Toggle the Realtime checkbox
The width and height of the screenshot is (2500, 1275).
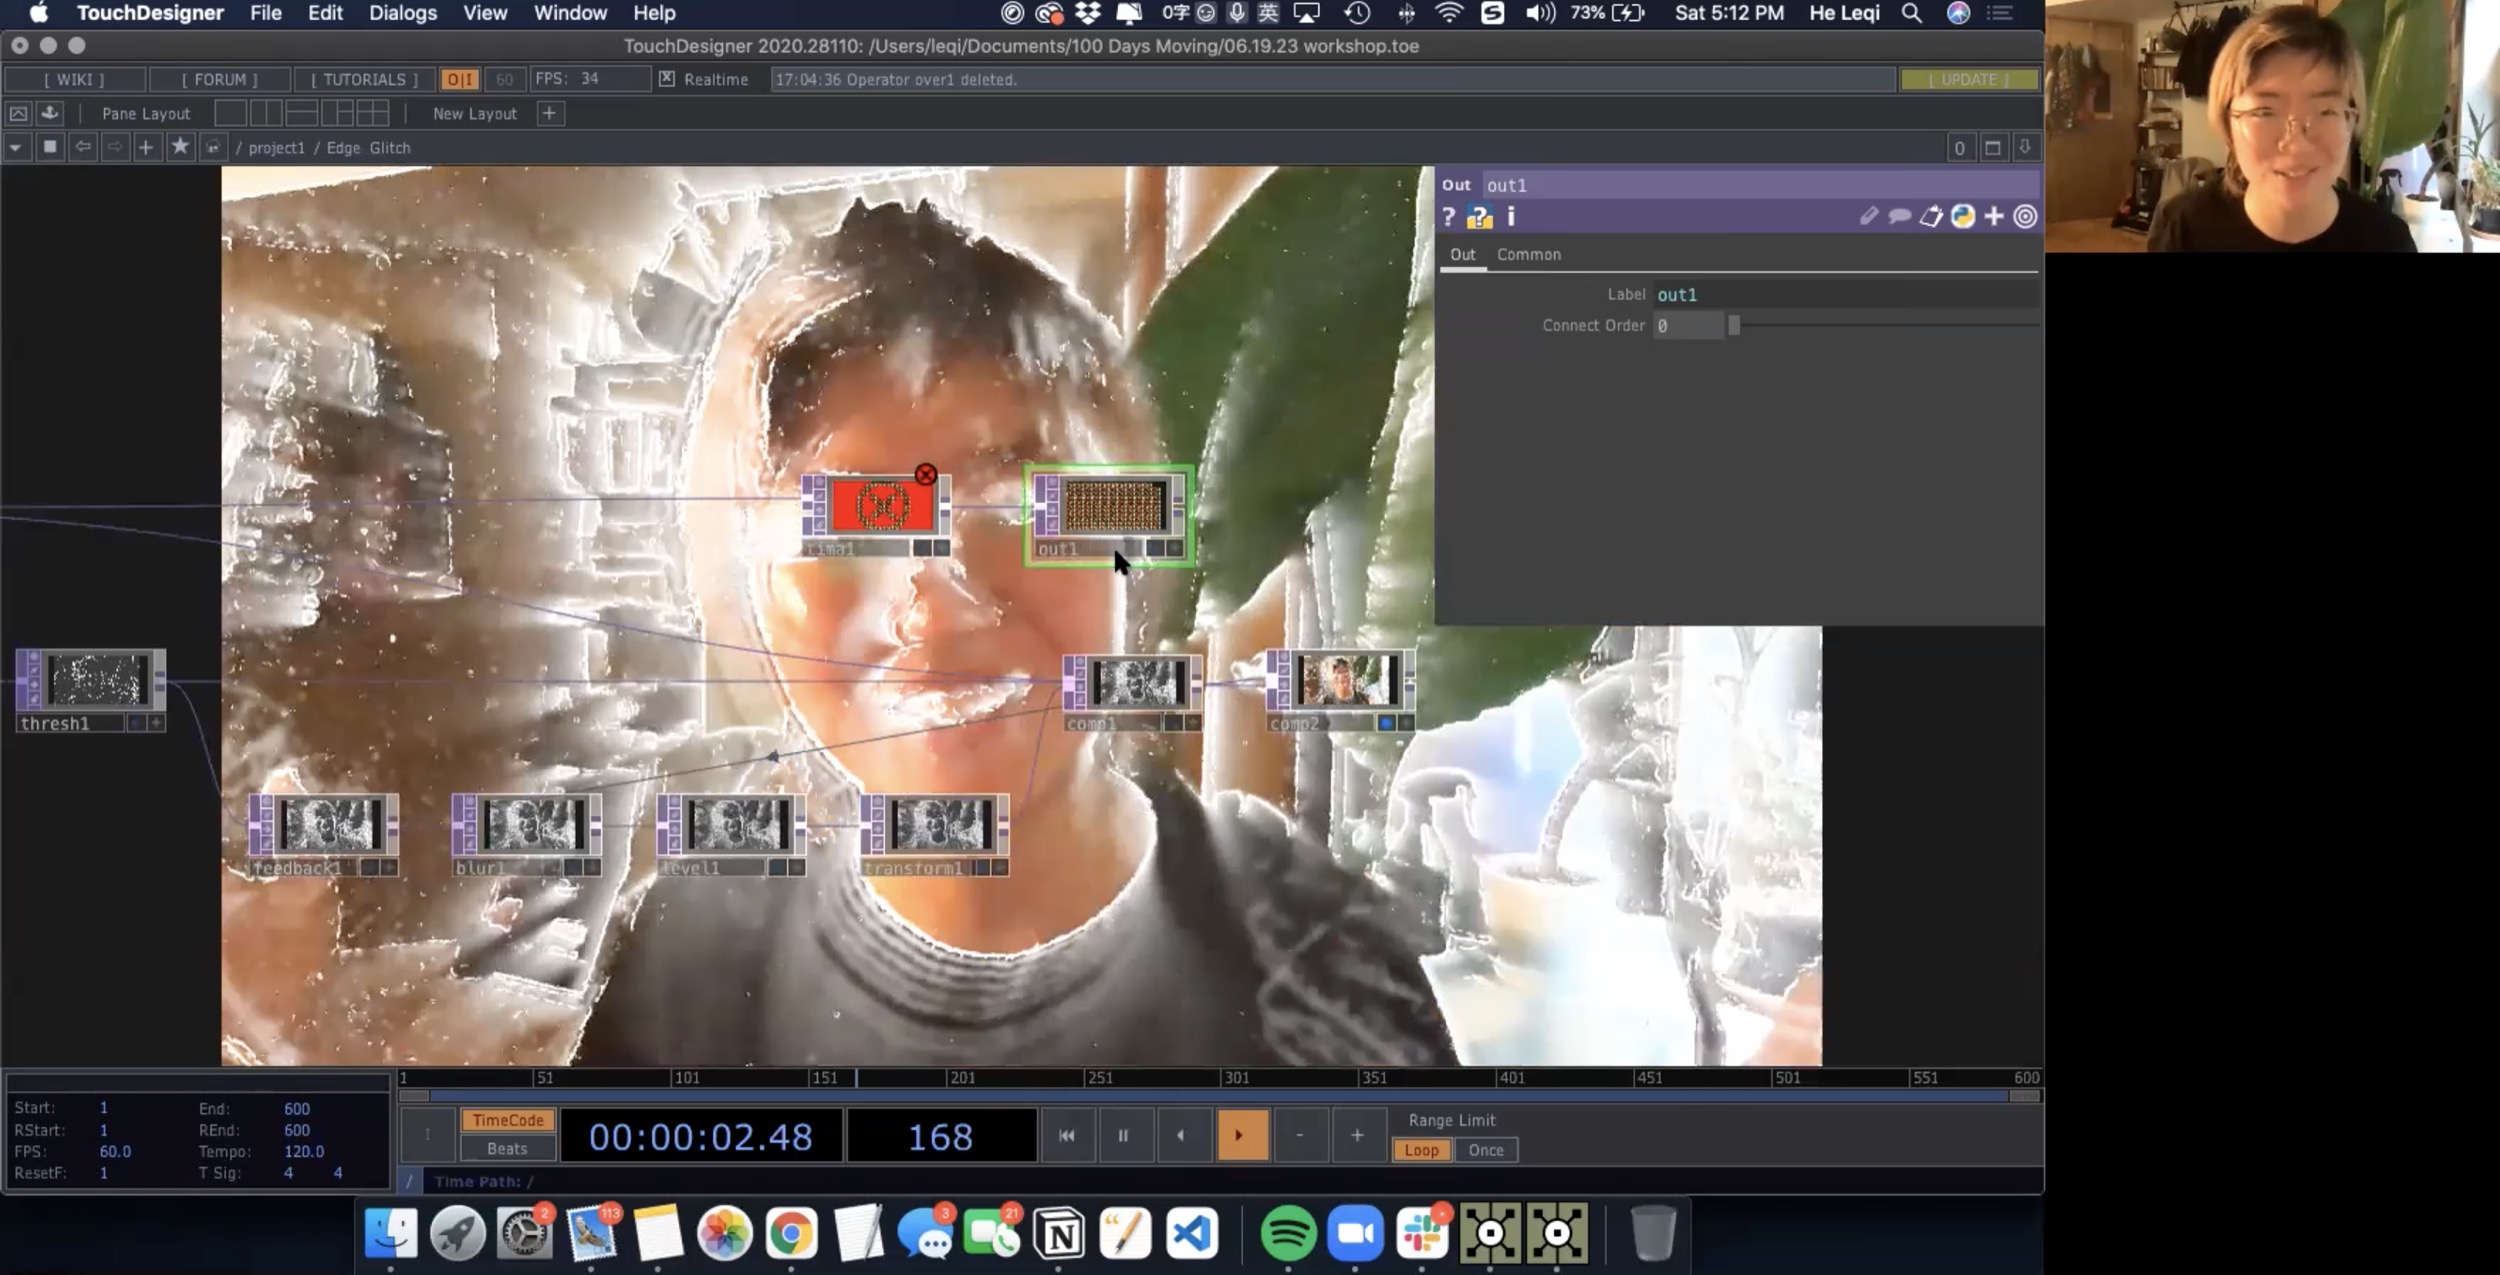[x=667, y=79]
